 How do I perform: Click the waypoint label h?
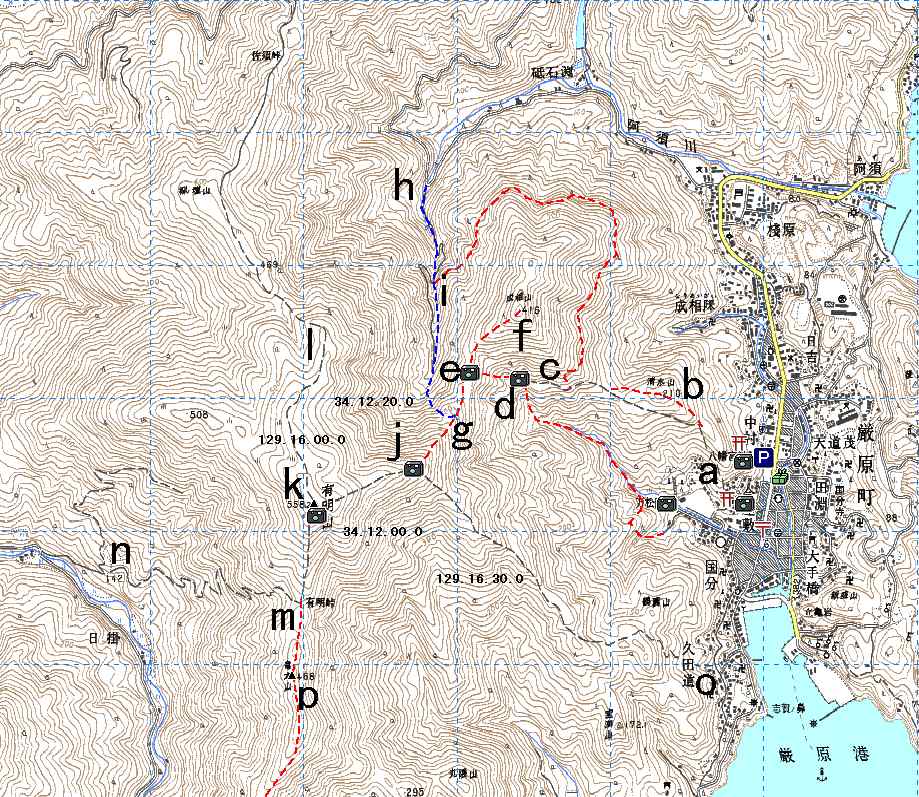pos(403,185)
